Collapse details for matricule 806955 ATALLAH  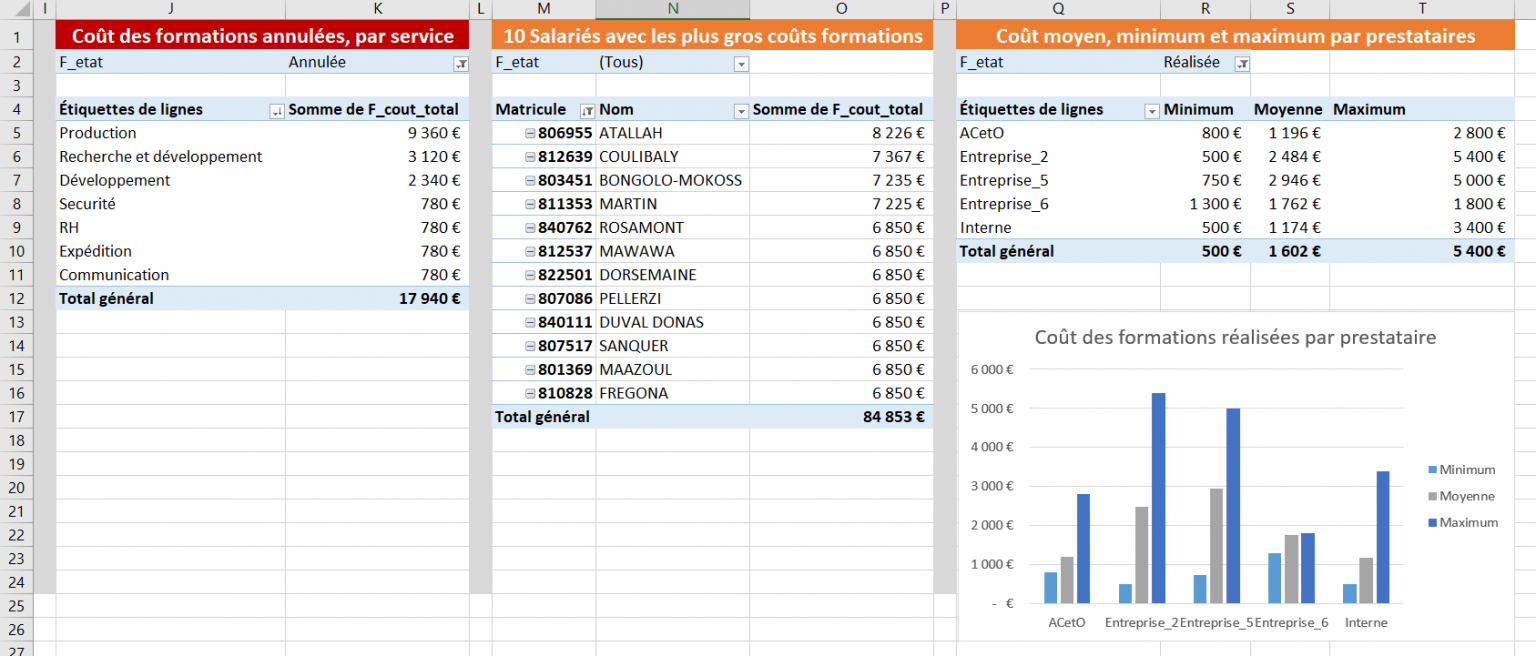click(x=528, y=132)
